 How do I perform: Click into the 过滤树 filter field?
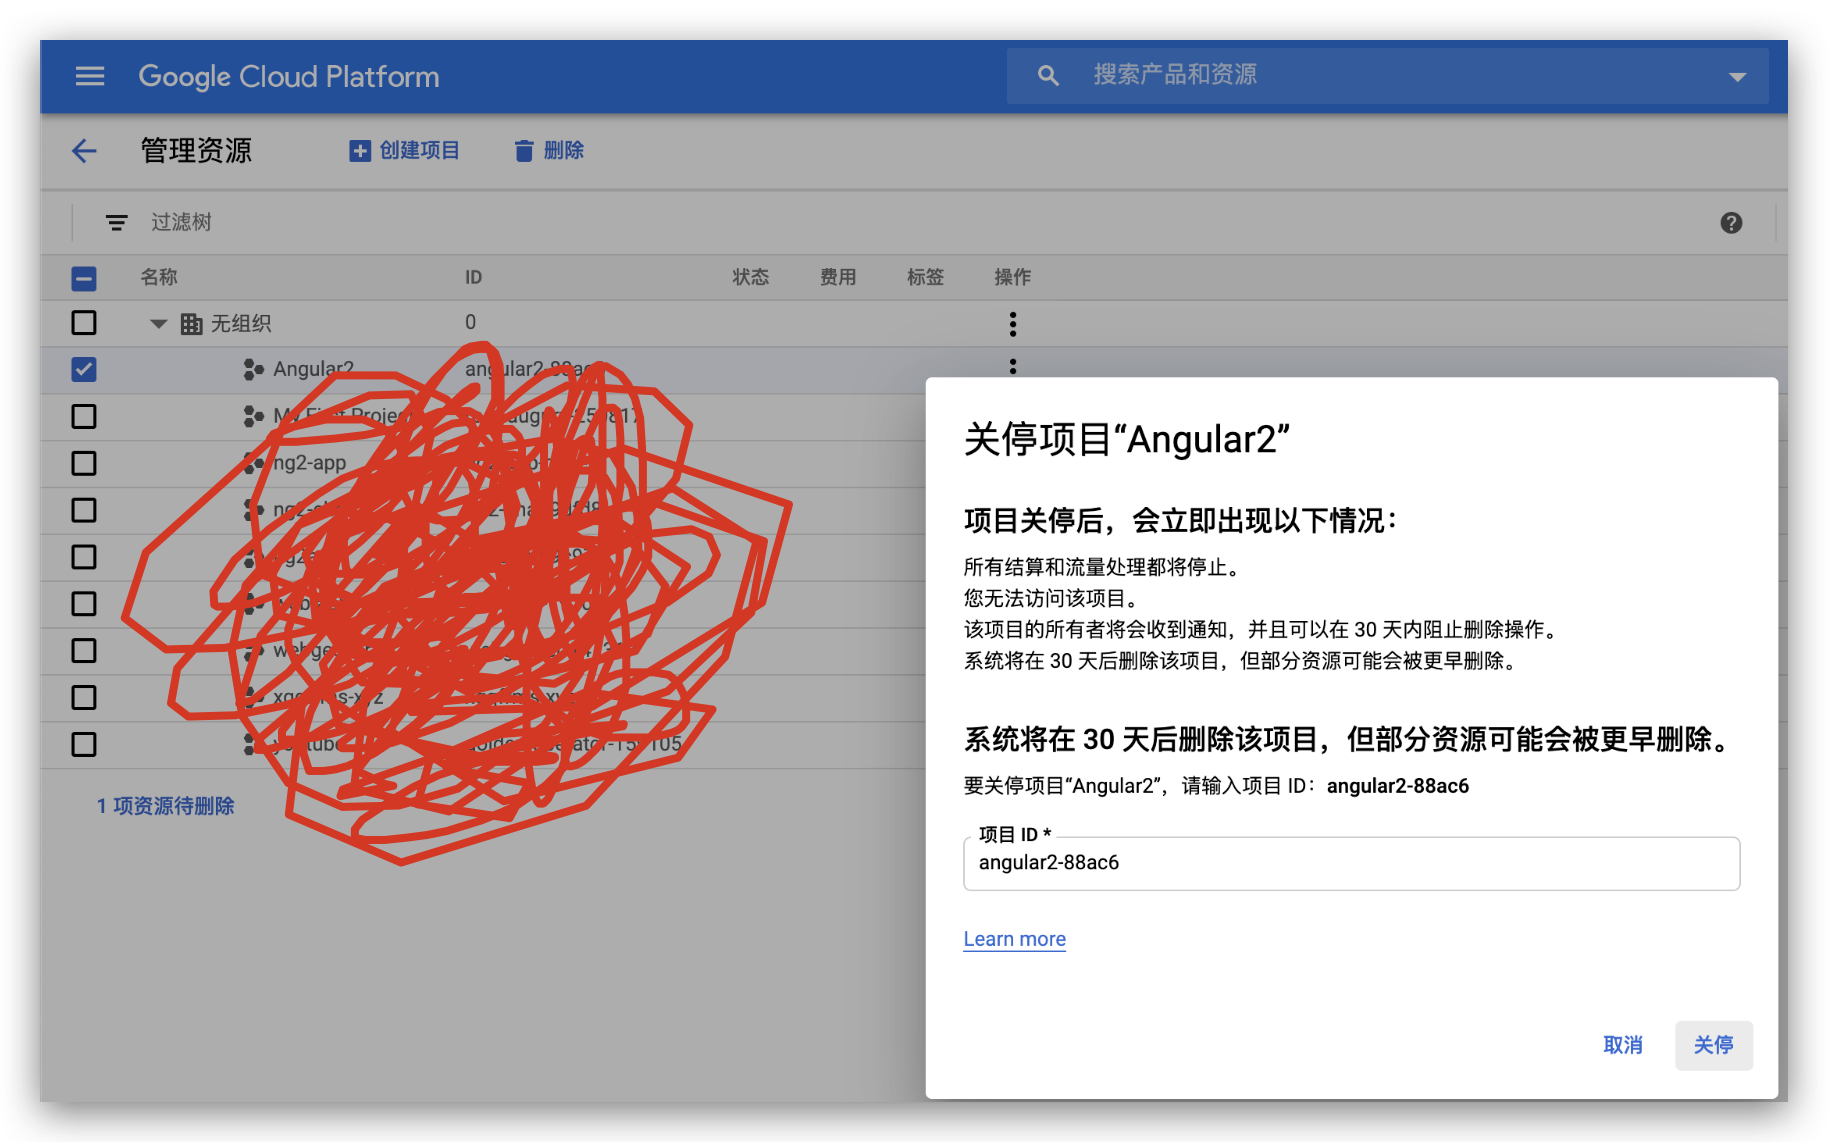pyautogui.click(x=181, y=222)
